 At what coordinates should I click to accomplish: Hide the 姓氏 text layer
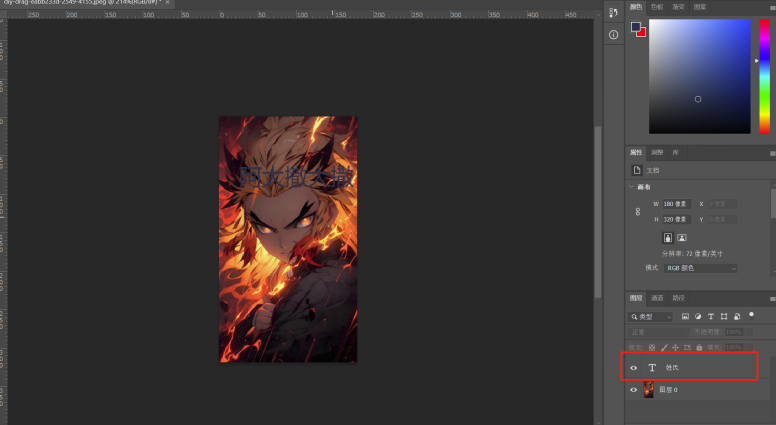633,368
